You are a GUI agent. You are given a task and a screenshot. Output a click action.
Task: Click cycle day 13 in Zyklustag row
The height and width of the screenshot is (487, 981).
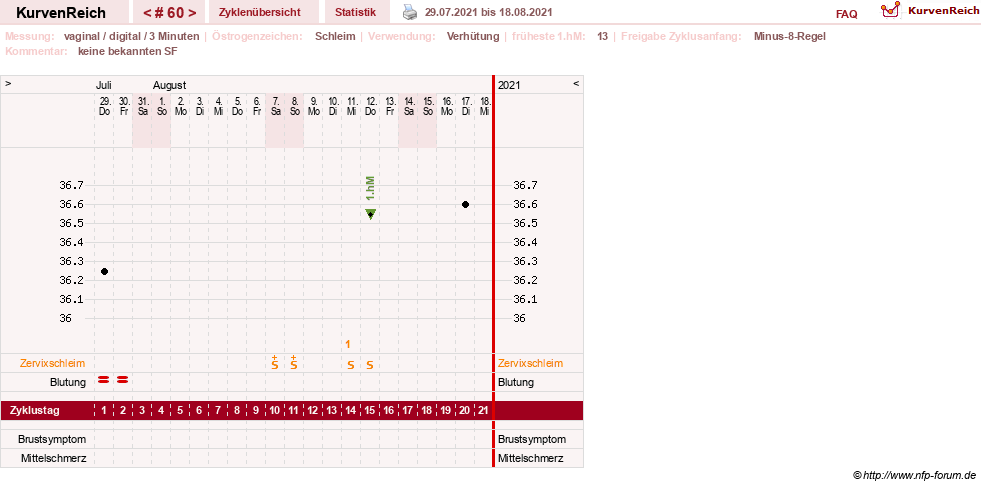click(x=332, y=411)
